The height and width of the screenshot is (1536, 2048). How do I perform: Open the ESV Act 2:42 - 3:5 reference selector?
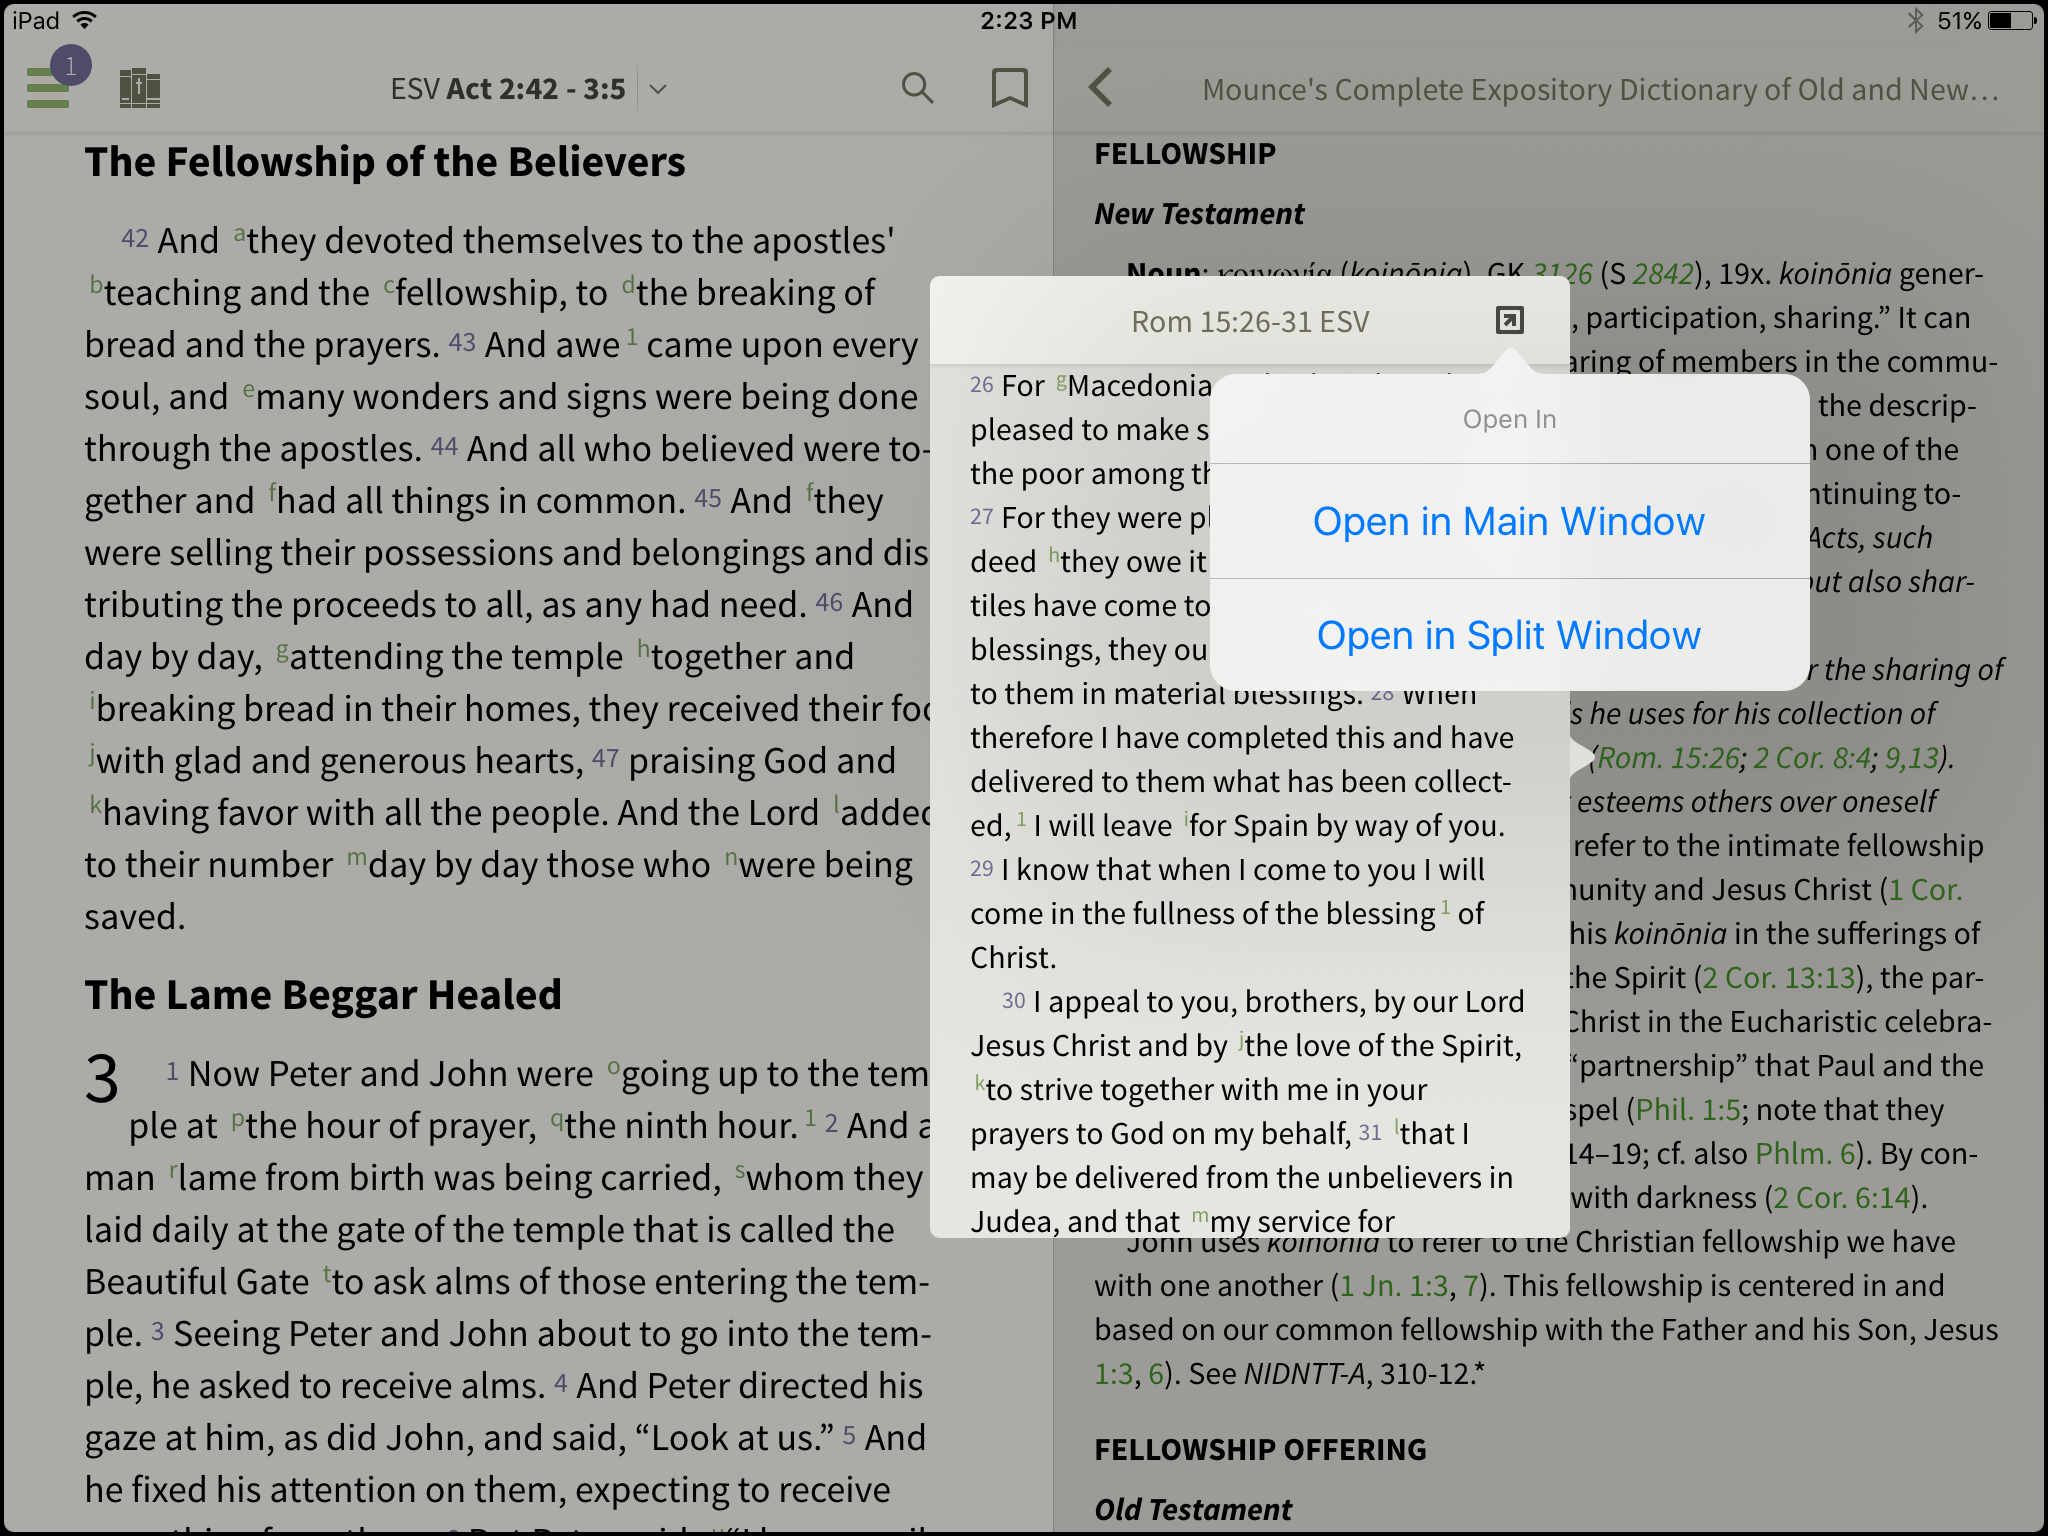point(508,89)
